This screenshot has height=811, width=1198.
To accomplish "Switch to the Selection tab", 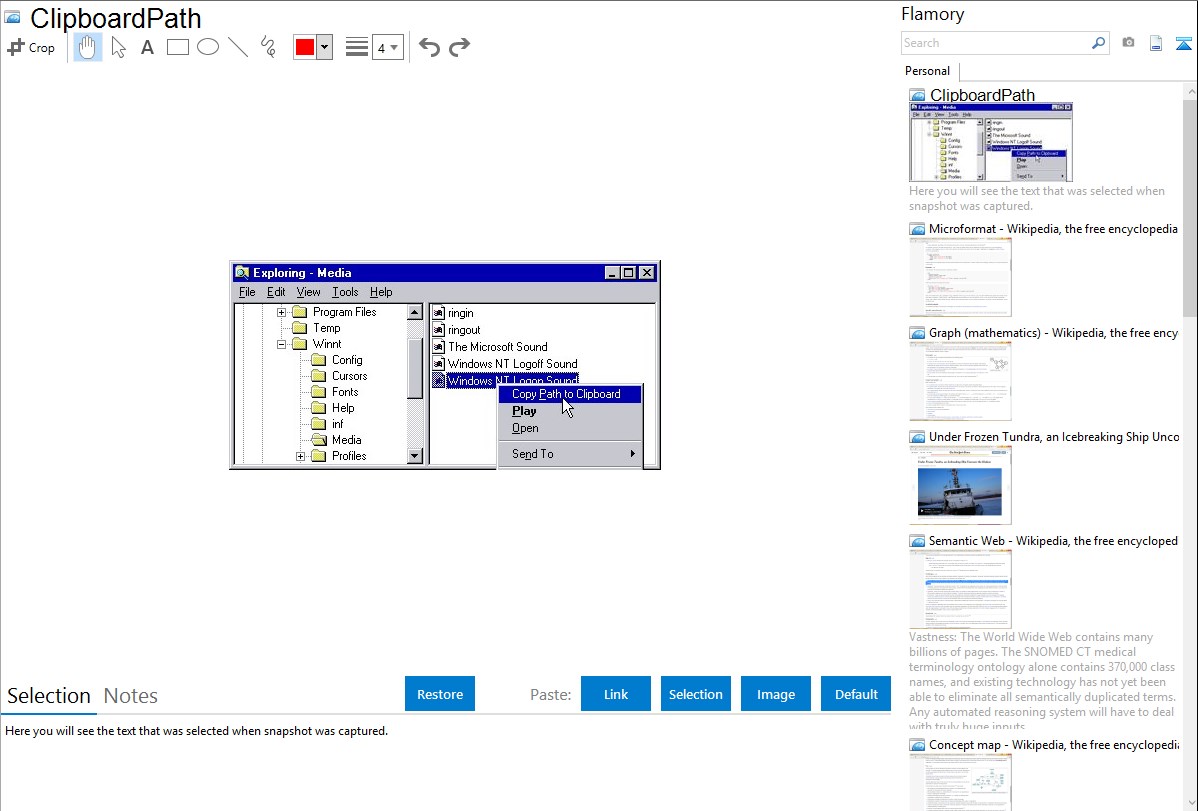I will click(49, 696).
